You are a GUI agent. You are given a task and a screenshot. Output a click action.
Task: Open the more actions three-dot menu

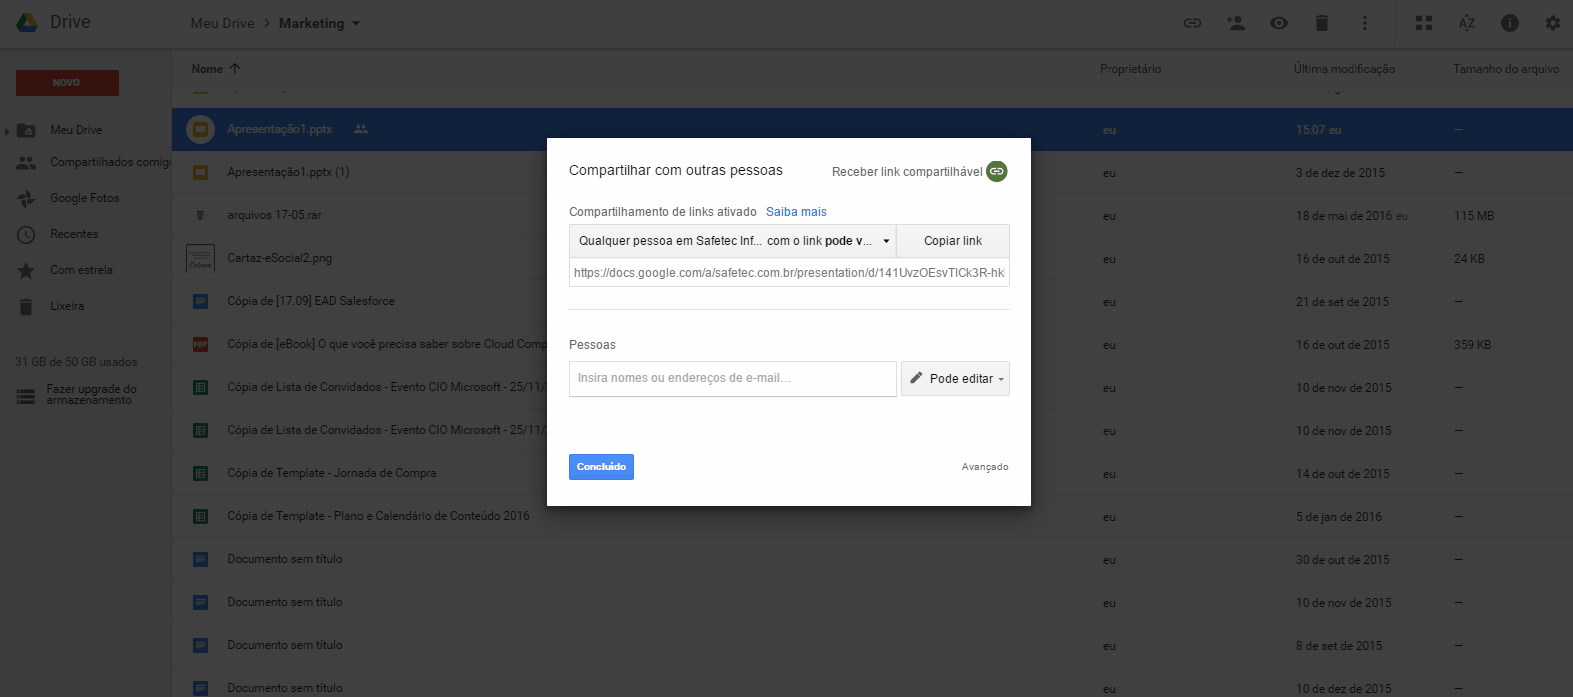click(1365, 23)
